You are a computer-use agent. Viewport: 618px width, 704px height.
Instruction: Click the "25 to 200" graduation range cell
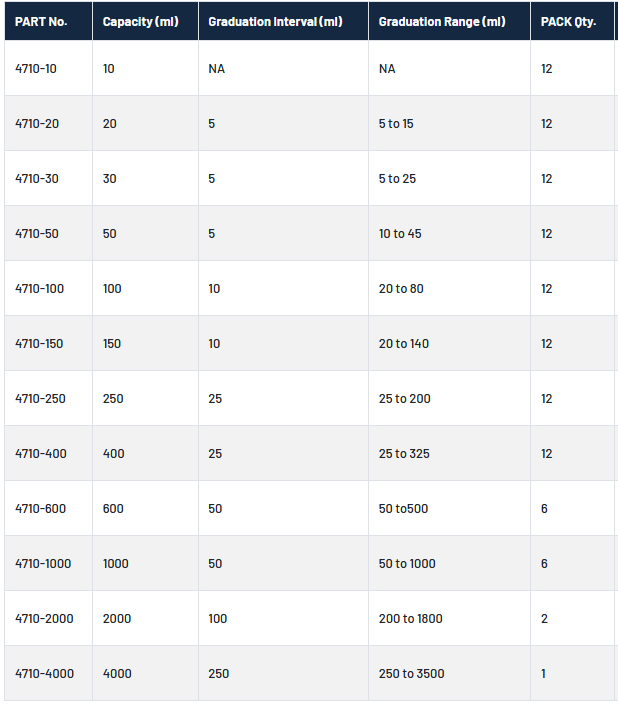404,399
